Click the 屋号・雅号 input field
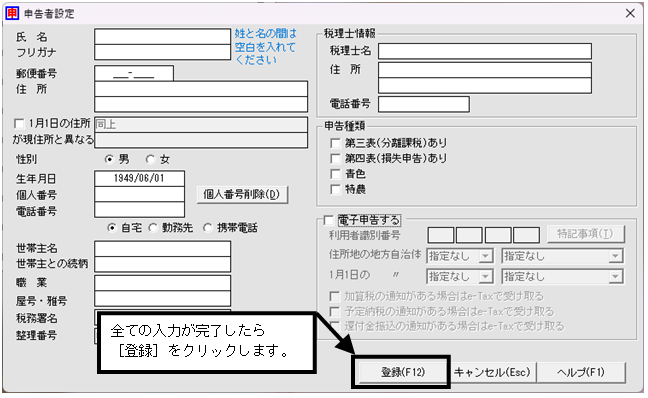Screen dimensions: 648x398 (x=162, y=298)
